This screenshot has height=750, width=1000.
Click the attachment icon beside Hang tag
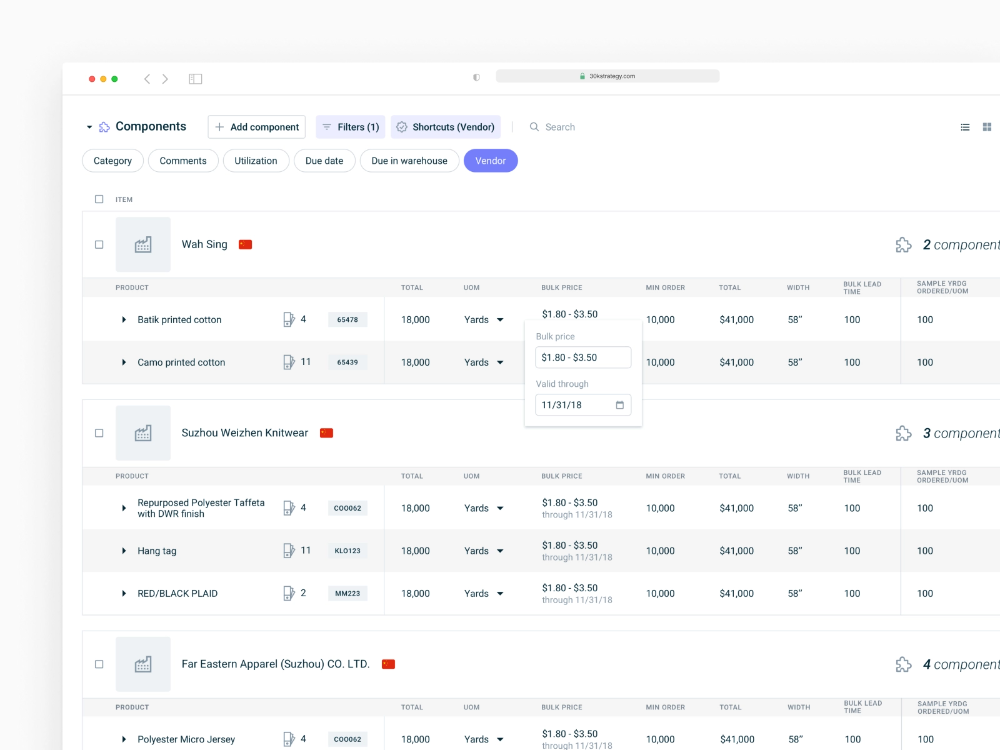pyautogui.click(x=289, y=551)
